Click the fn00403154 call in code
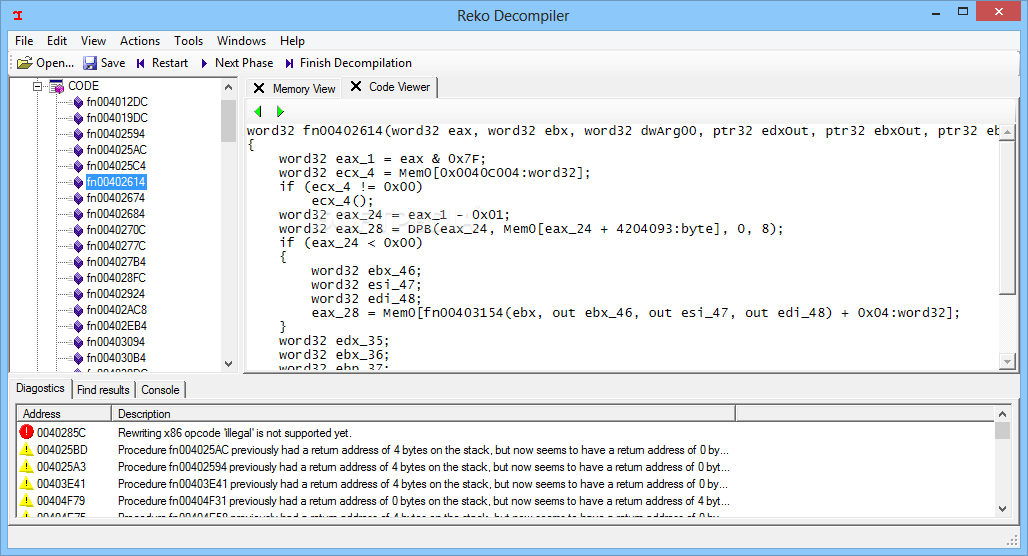The height and width of the screenshot is (556, 1028). pyautogui.click(x=464, y=313)
